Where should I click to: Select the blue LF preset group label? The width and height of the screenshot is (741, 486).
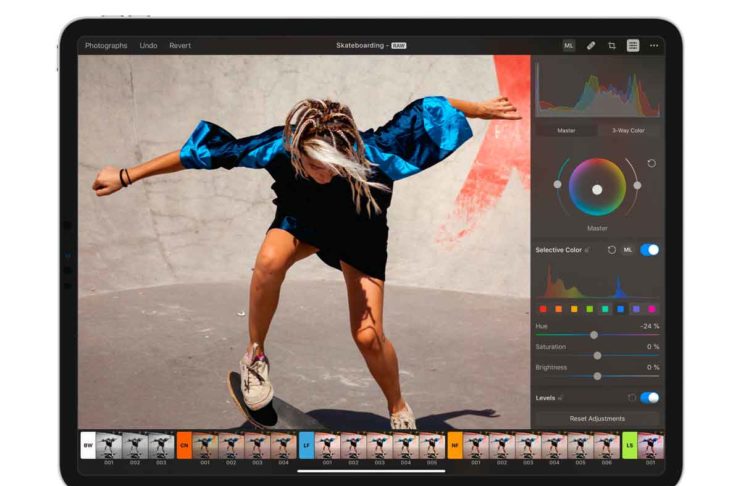click(306, 445)
